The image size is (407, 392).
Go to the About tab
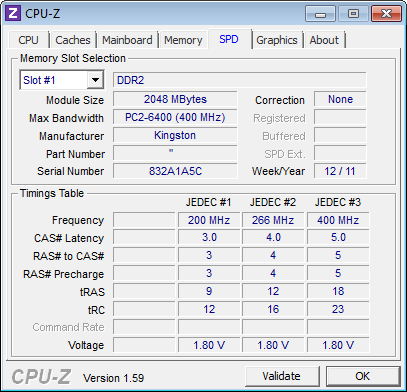(324, 40)
